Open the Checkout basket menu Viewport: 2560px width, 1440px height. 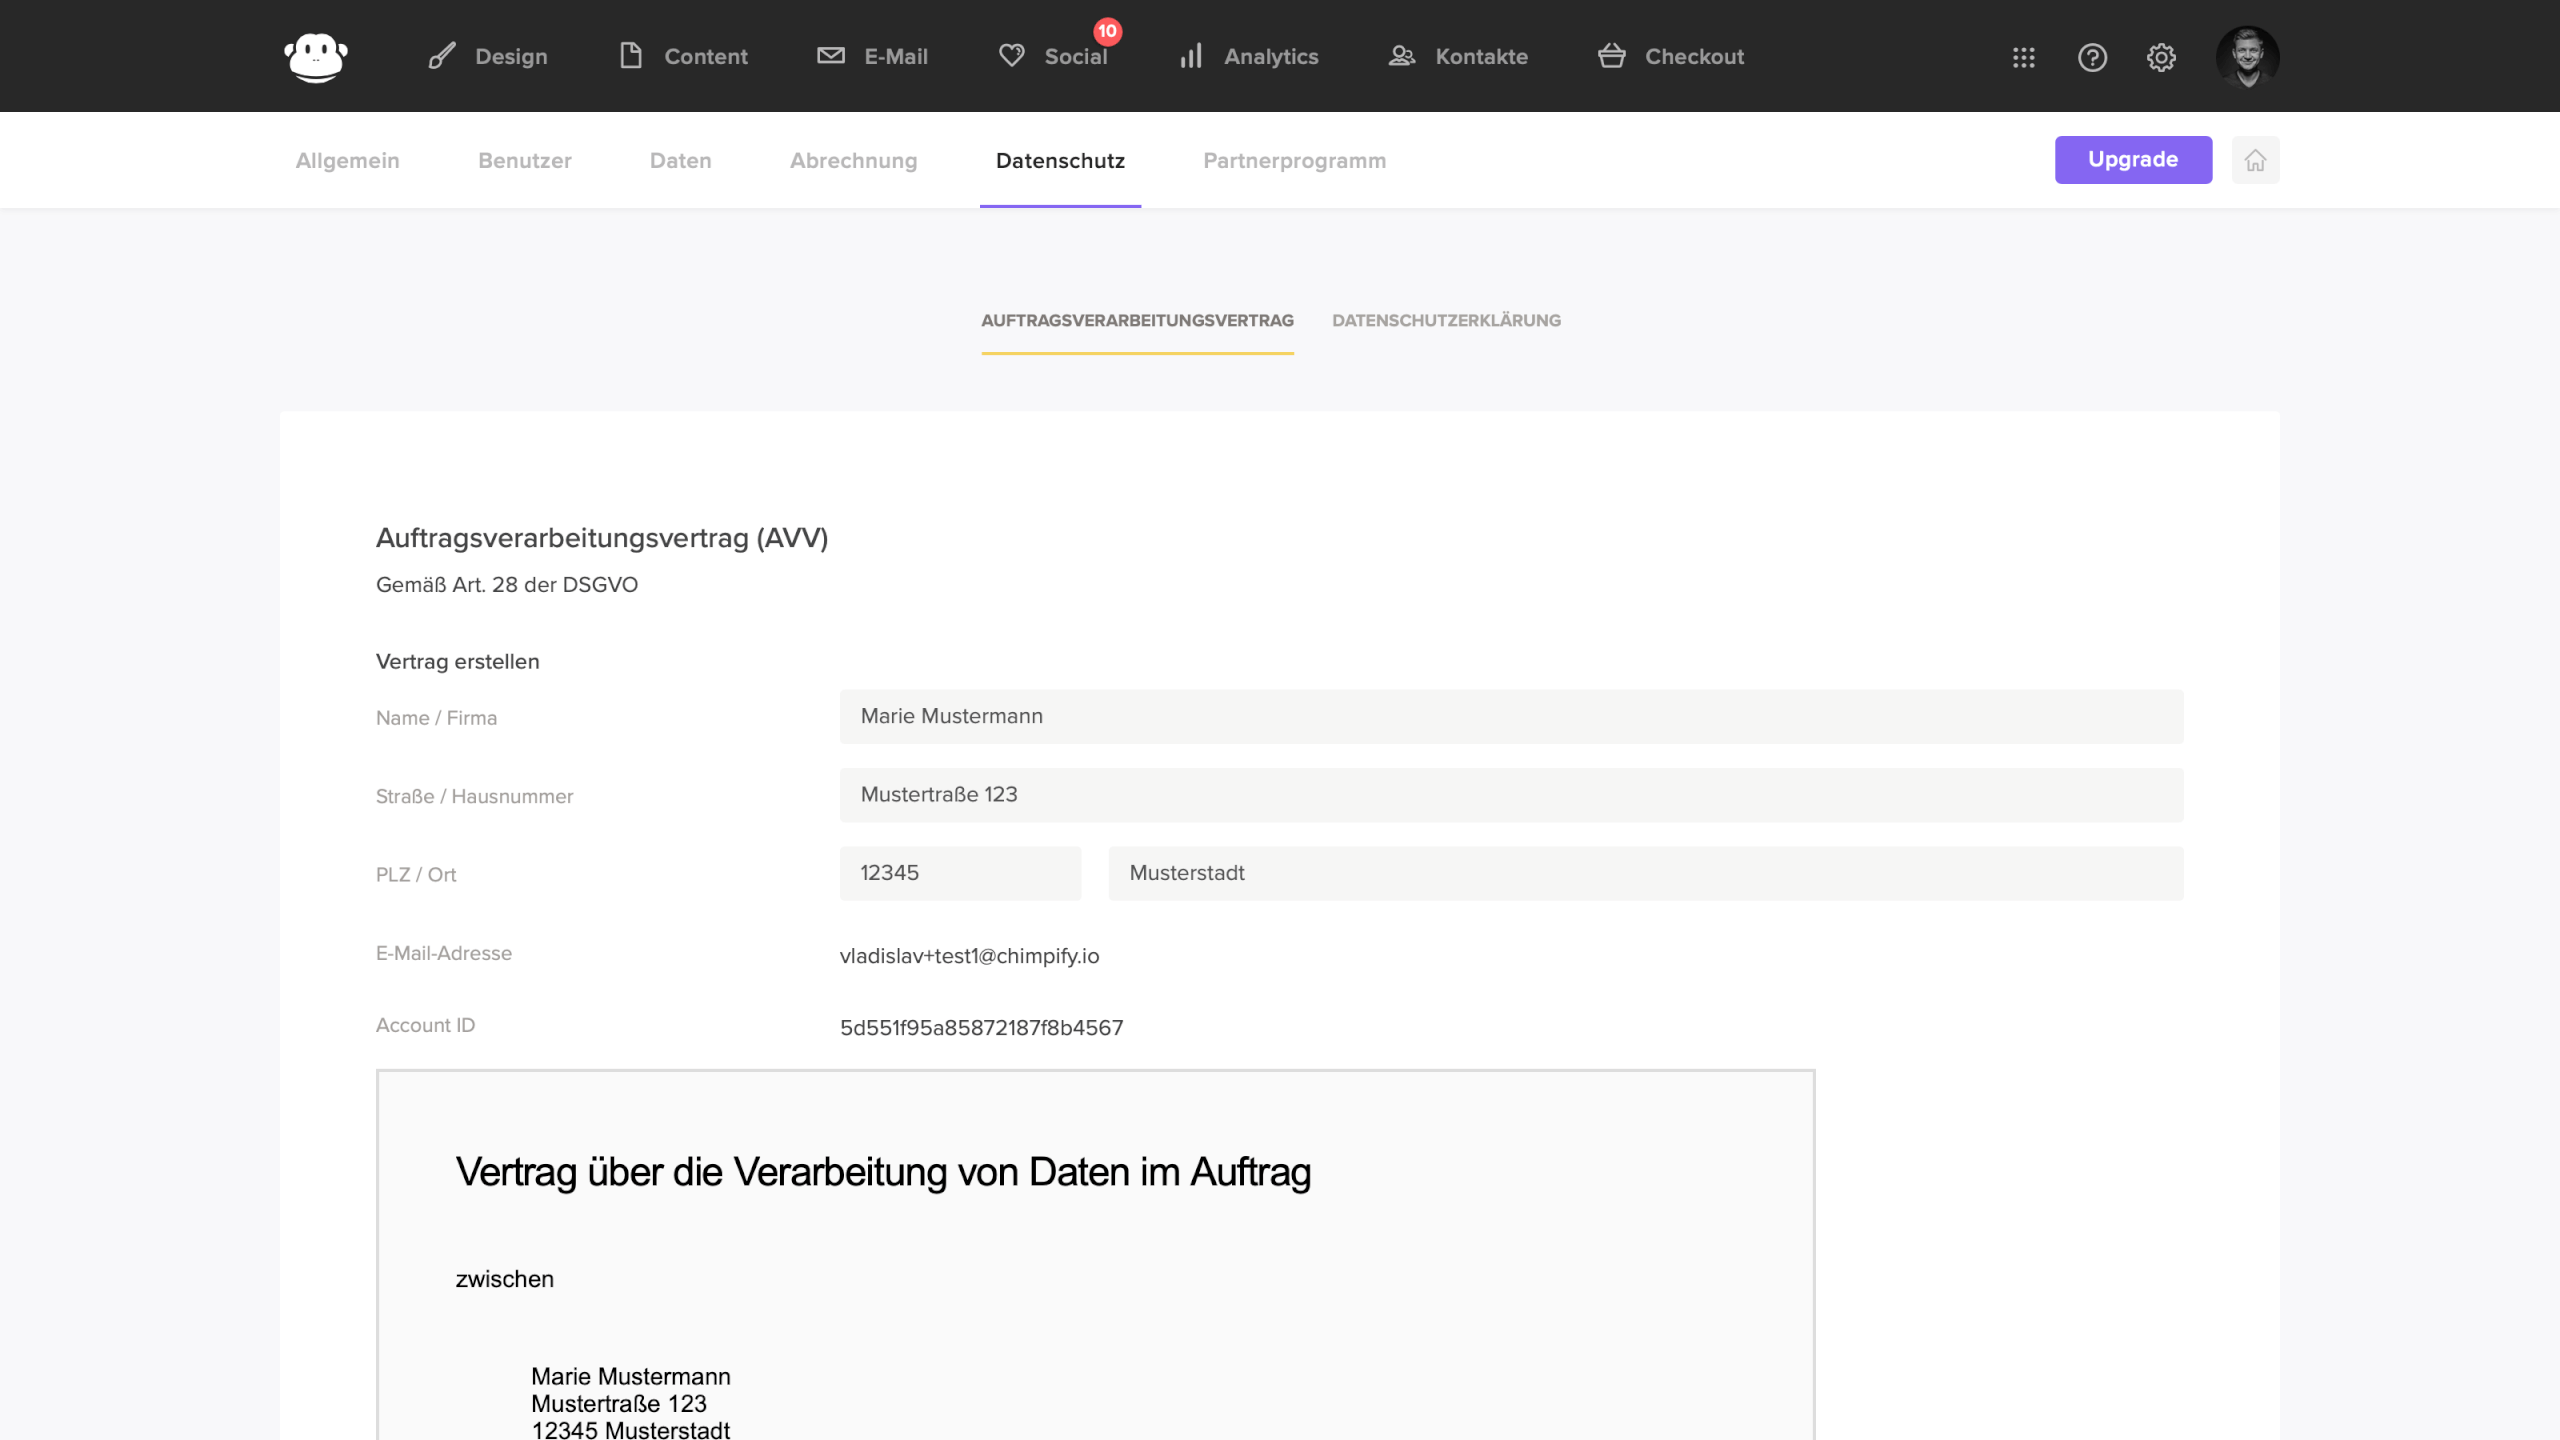click(x=1671, y=57)
